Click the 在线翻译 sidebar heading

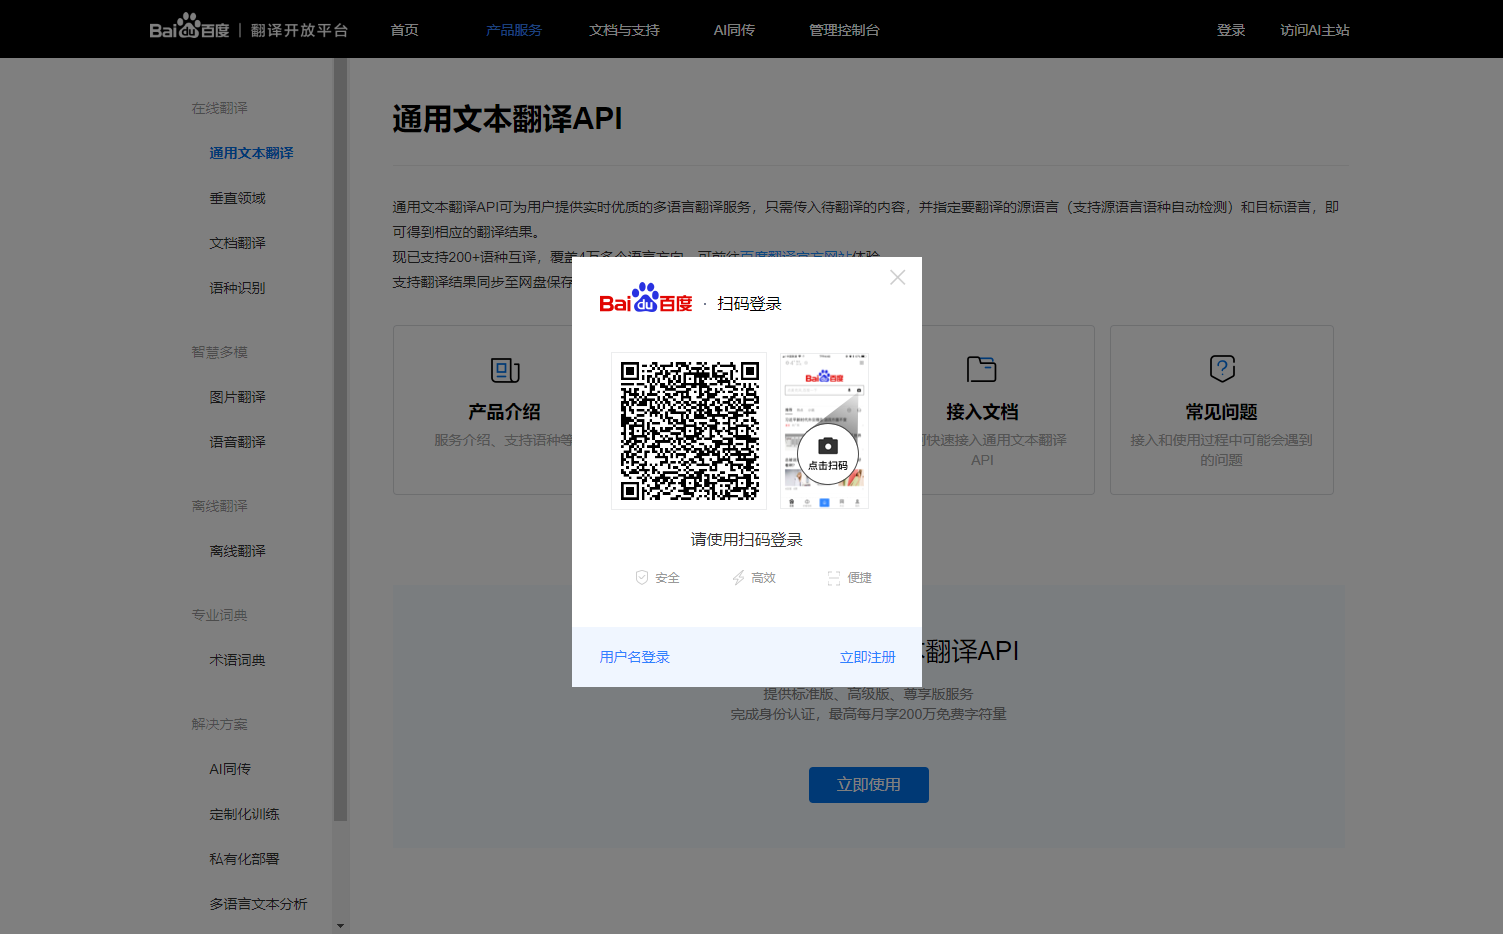(219, 108)
